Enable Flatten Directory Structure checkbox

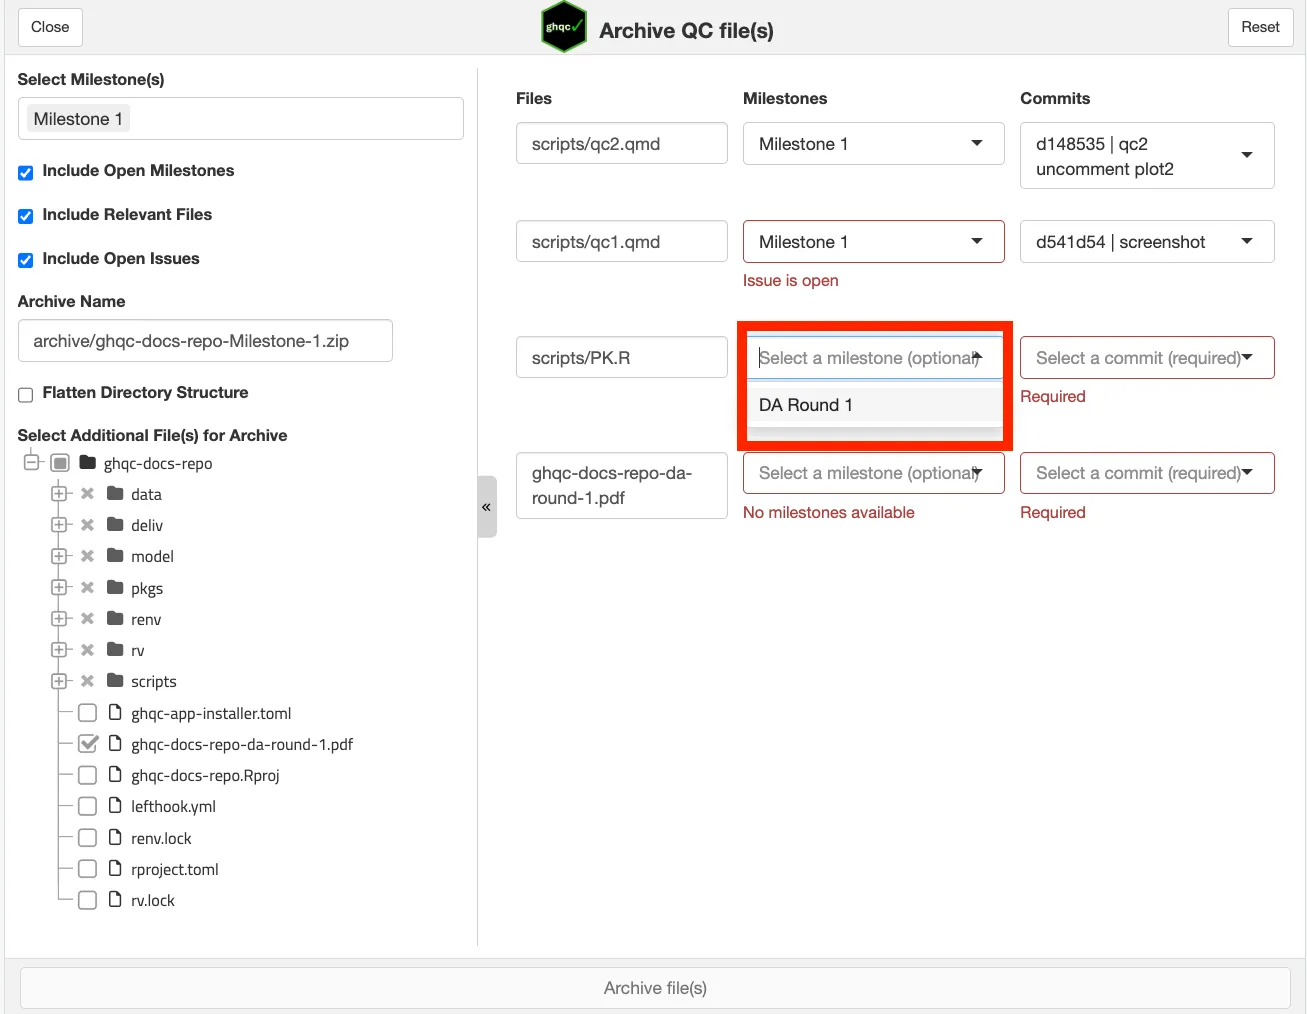tap(26, 394)
